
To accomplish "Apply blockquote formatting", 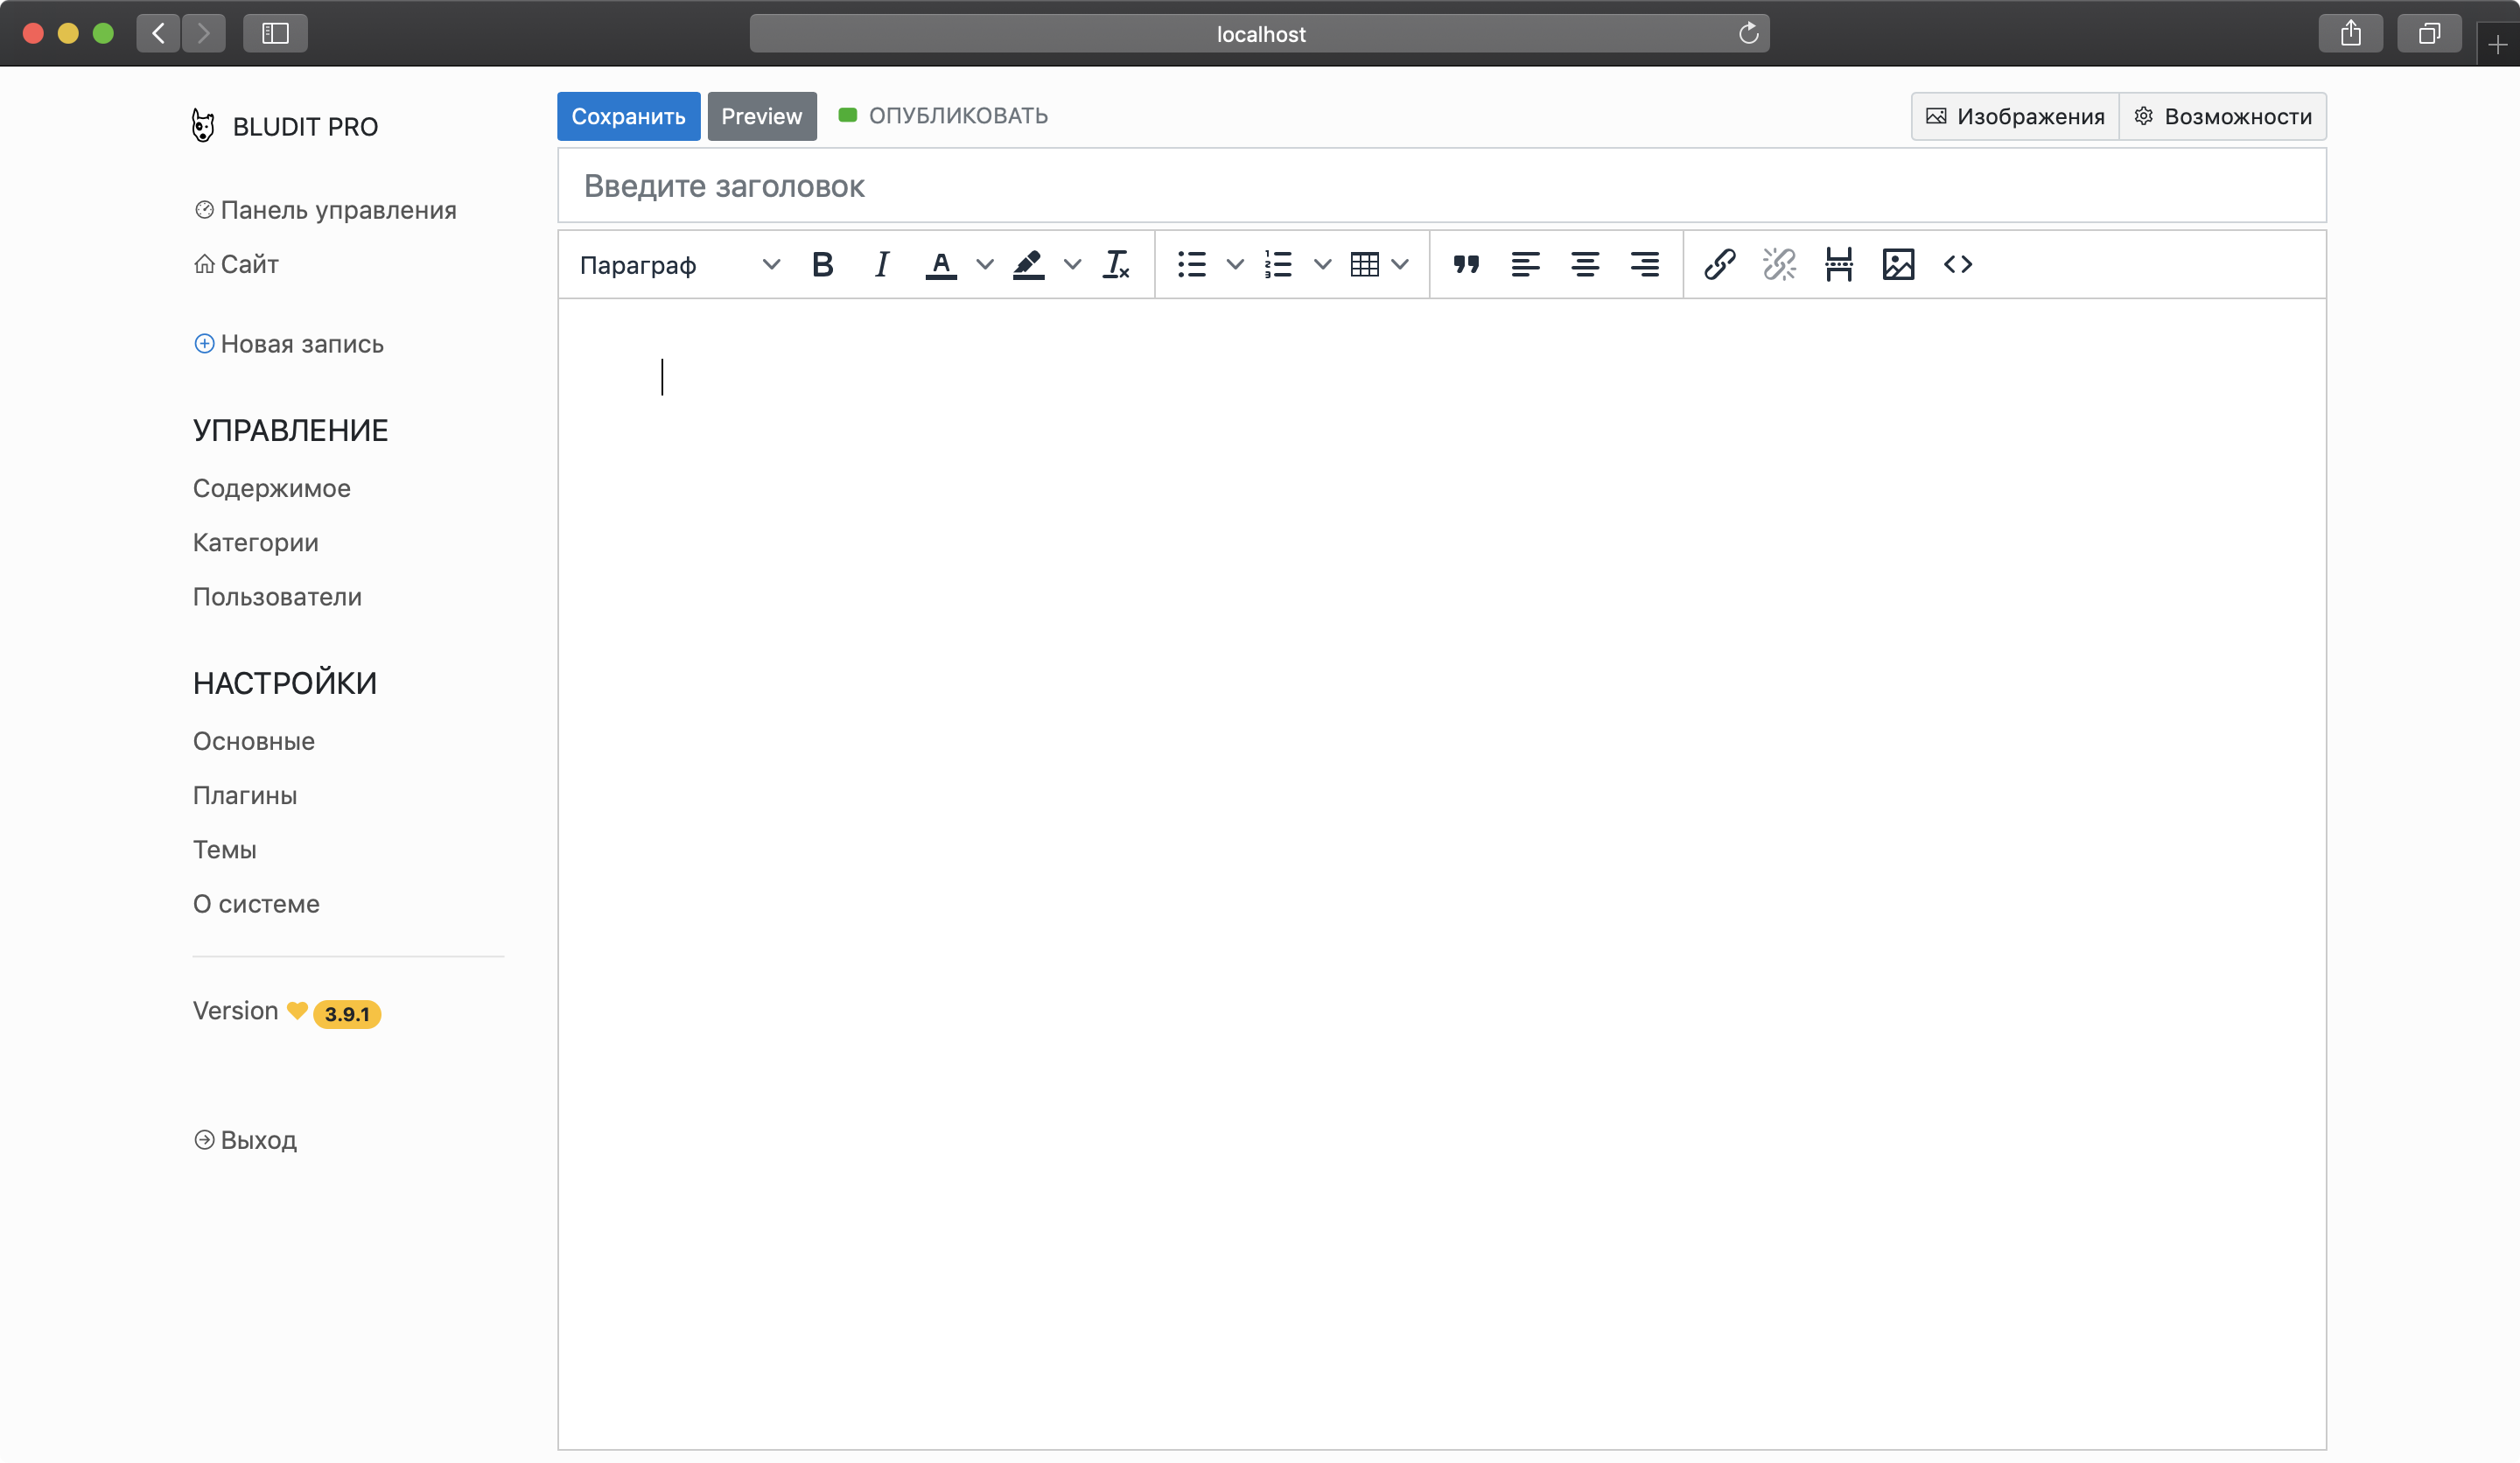I will pos(1466,265).
